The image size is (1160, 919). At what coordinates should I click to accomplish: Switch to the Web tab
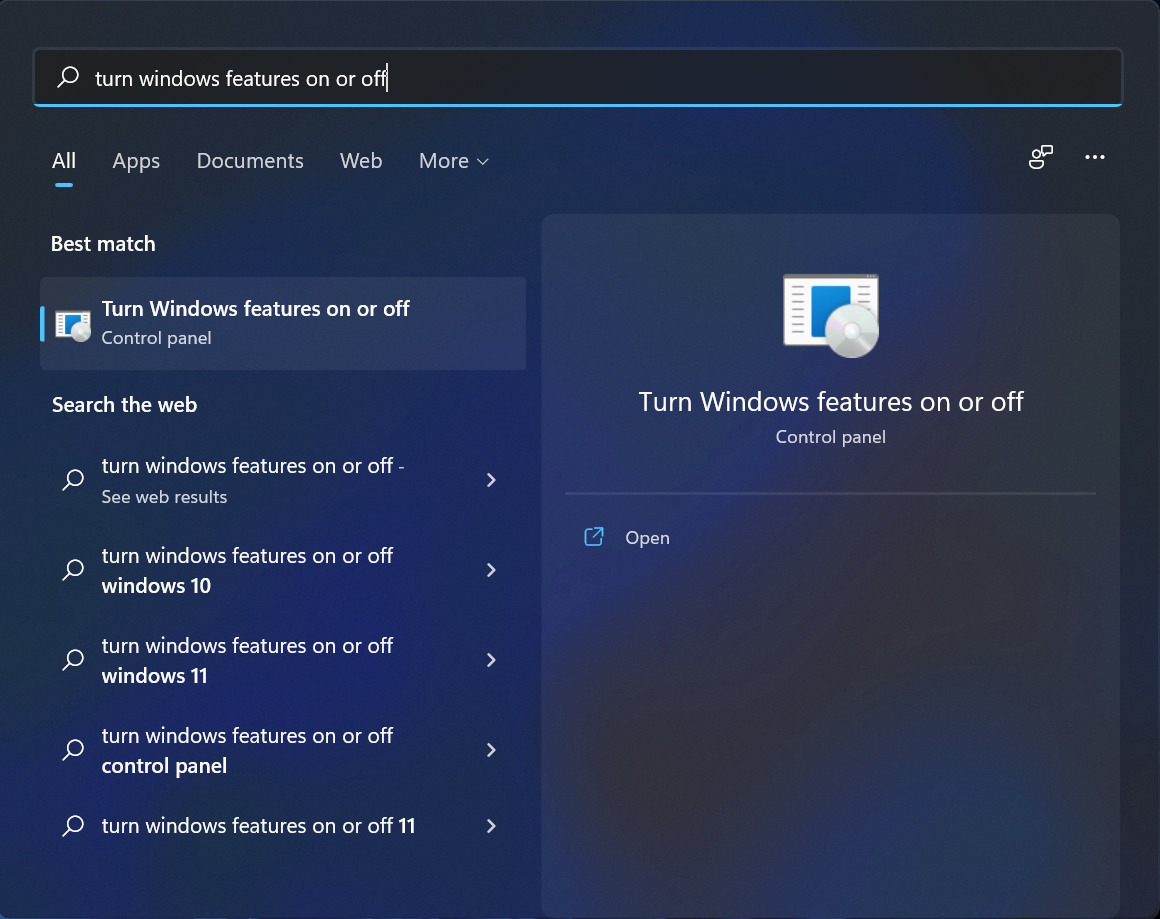[361, 161]
